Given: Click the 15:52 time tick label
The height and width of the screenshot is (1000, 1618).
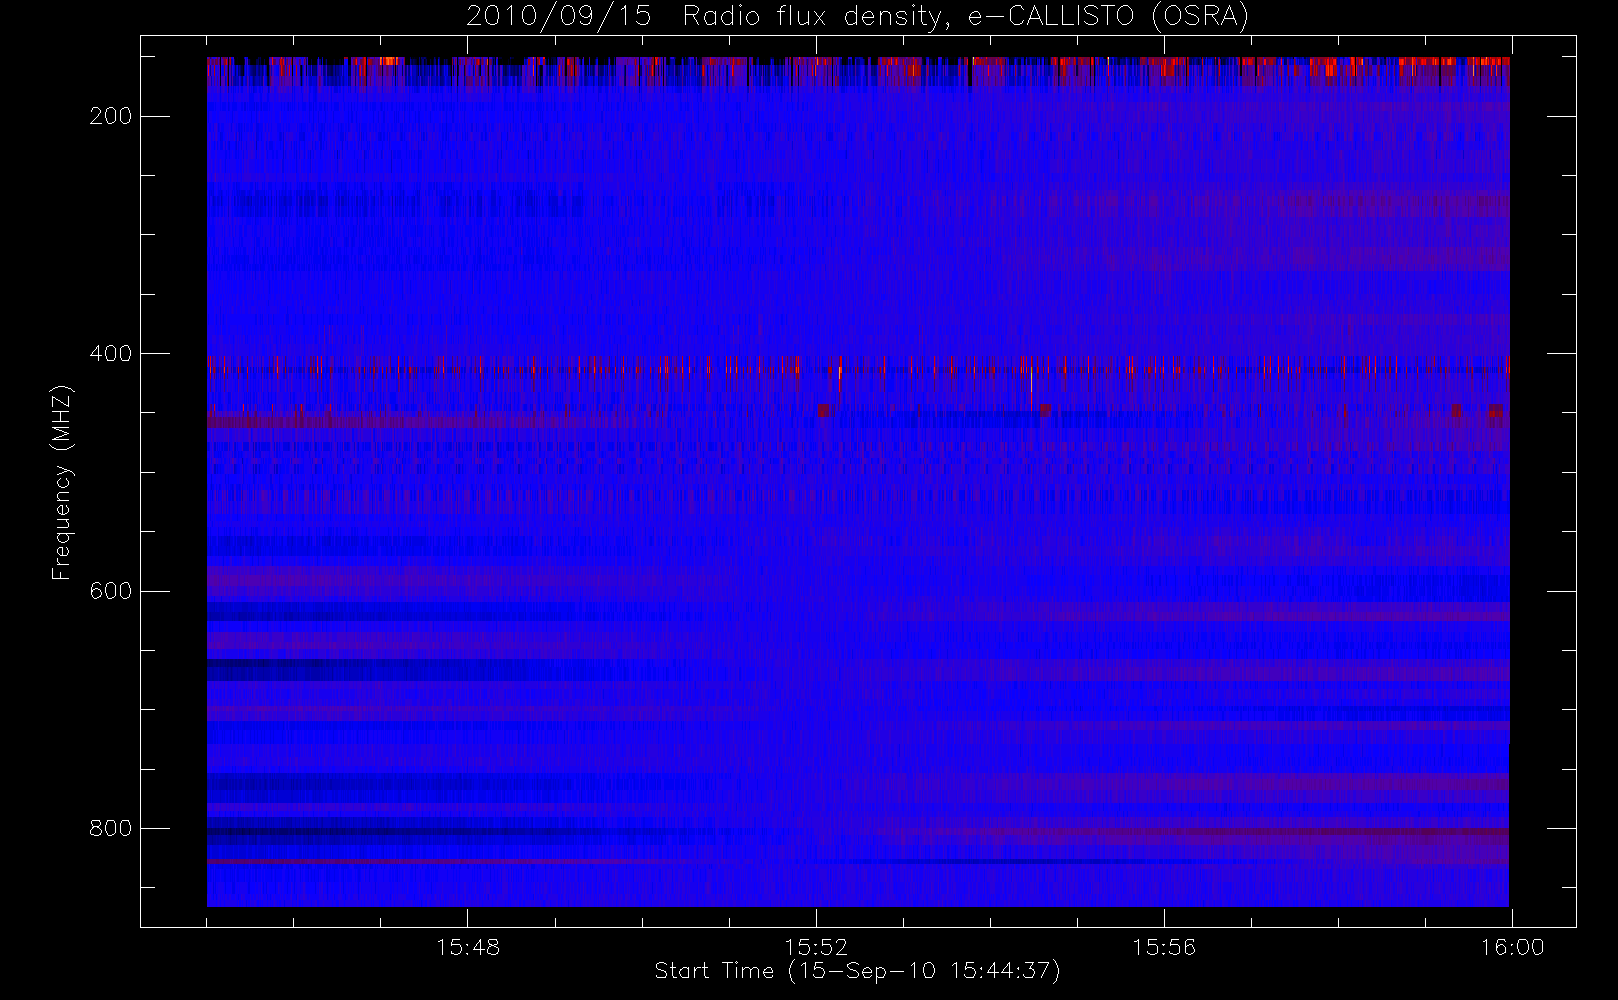Looking at the screenshot, I should [816, 947].
